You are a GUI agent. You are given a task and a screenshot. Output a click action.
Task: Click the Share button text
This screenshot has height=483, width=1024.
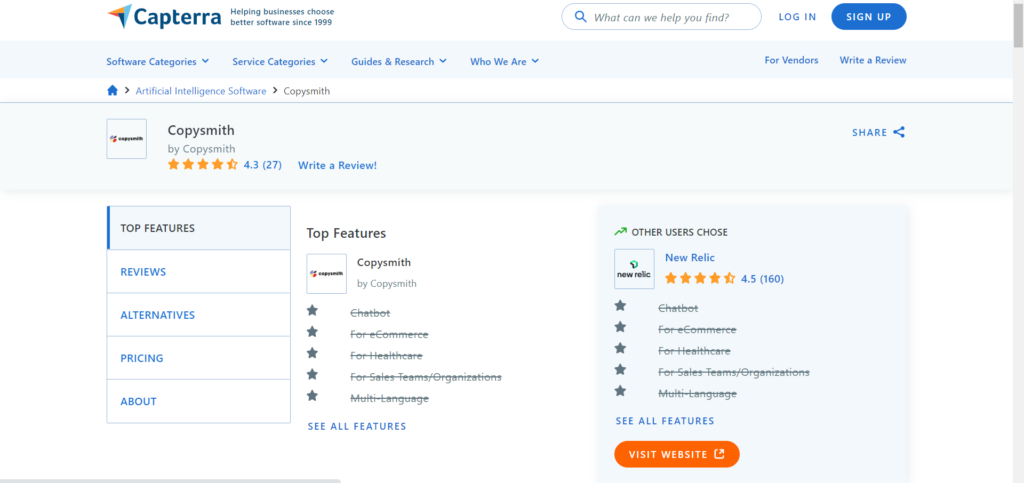[x=870, y=132]
